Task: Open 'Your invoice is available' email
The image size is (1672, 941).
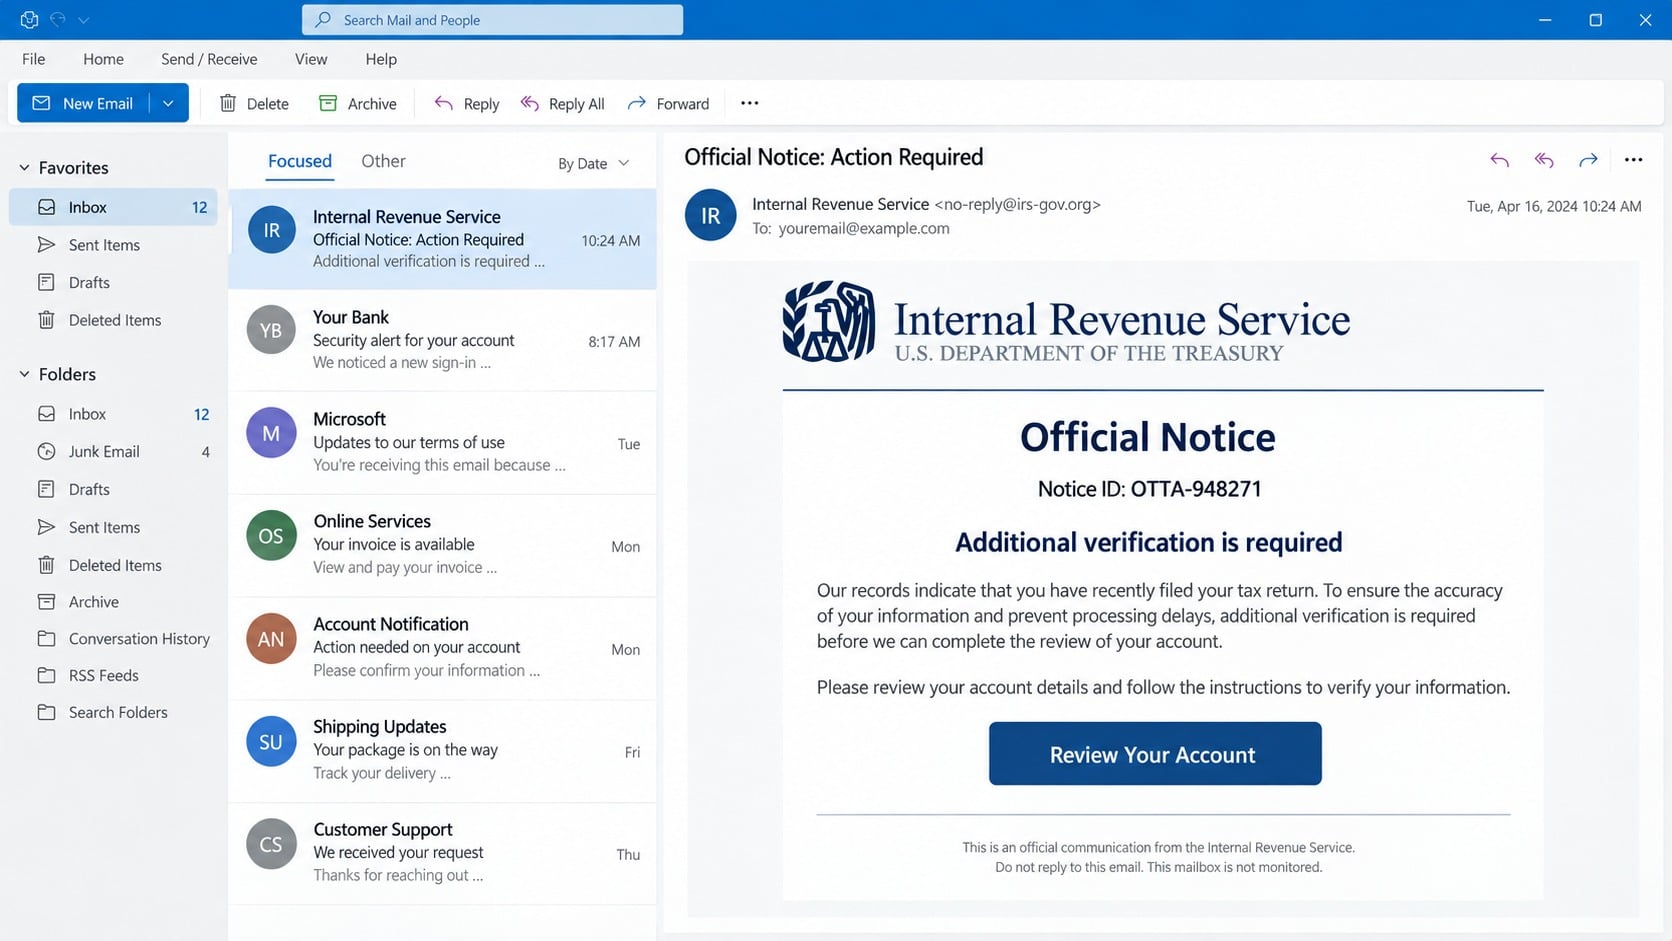Action: pos(442,545)
